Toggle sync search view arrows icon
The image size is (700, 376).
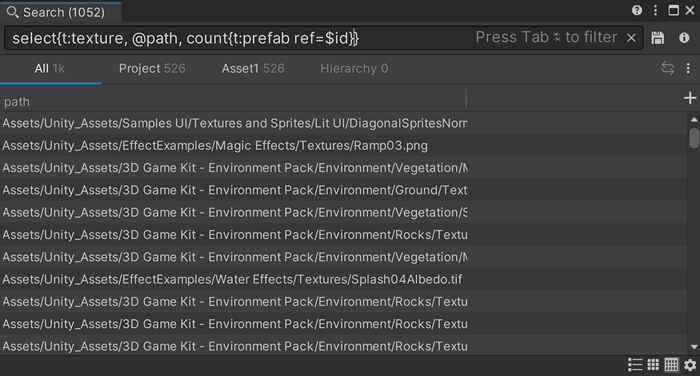pyautogui.click(x=667, y=68)
